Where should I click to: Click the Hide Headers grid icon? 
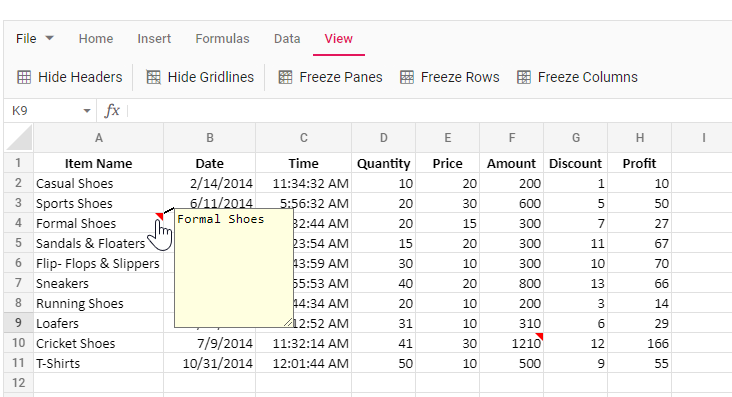pyautogui.click(x=24, y=77)
